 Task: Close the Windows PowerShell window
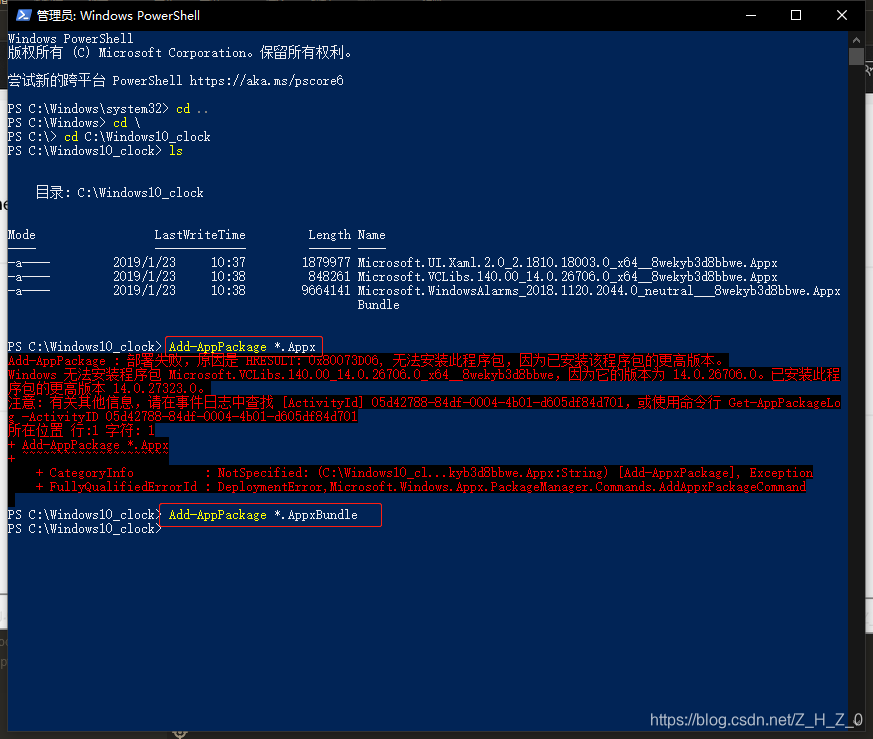point(841,15)
